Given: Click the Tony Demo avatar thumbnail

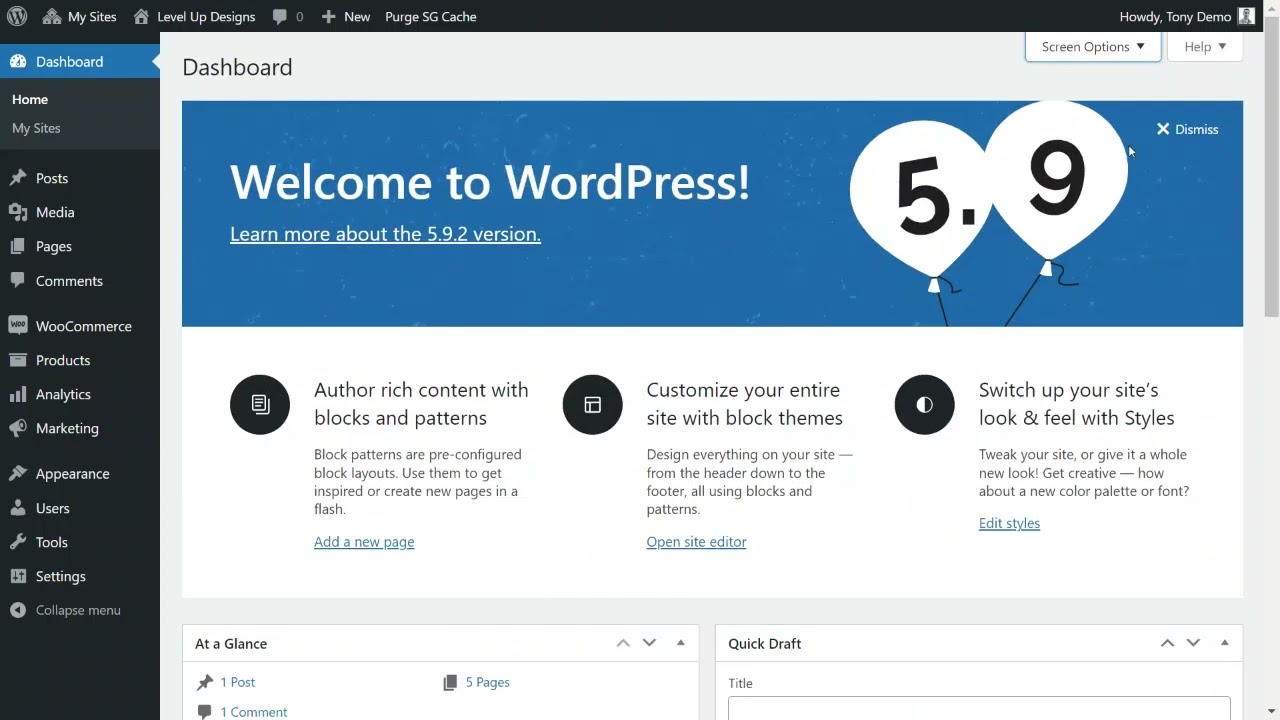Looking at the screenshot, I should 1246,16.
